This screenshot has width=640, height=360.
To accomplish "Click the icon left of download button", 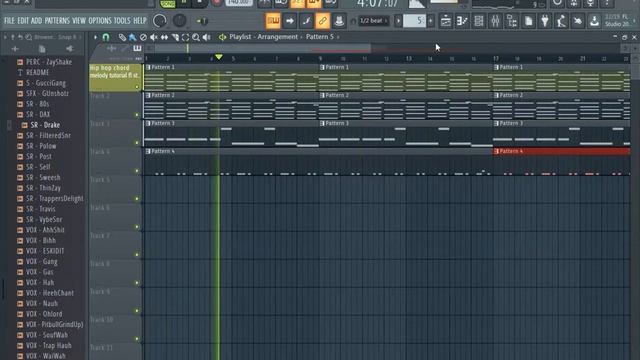I will (578, 21).
